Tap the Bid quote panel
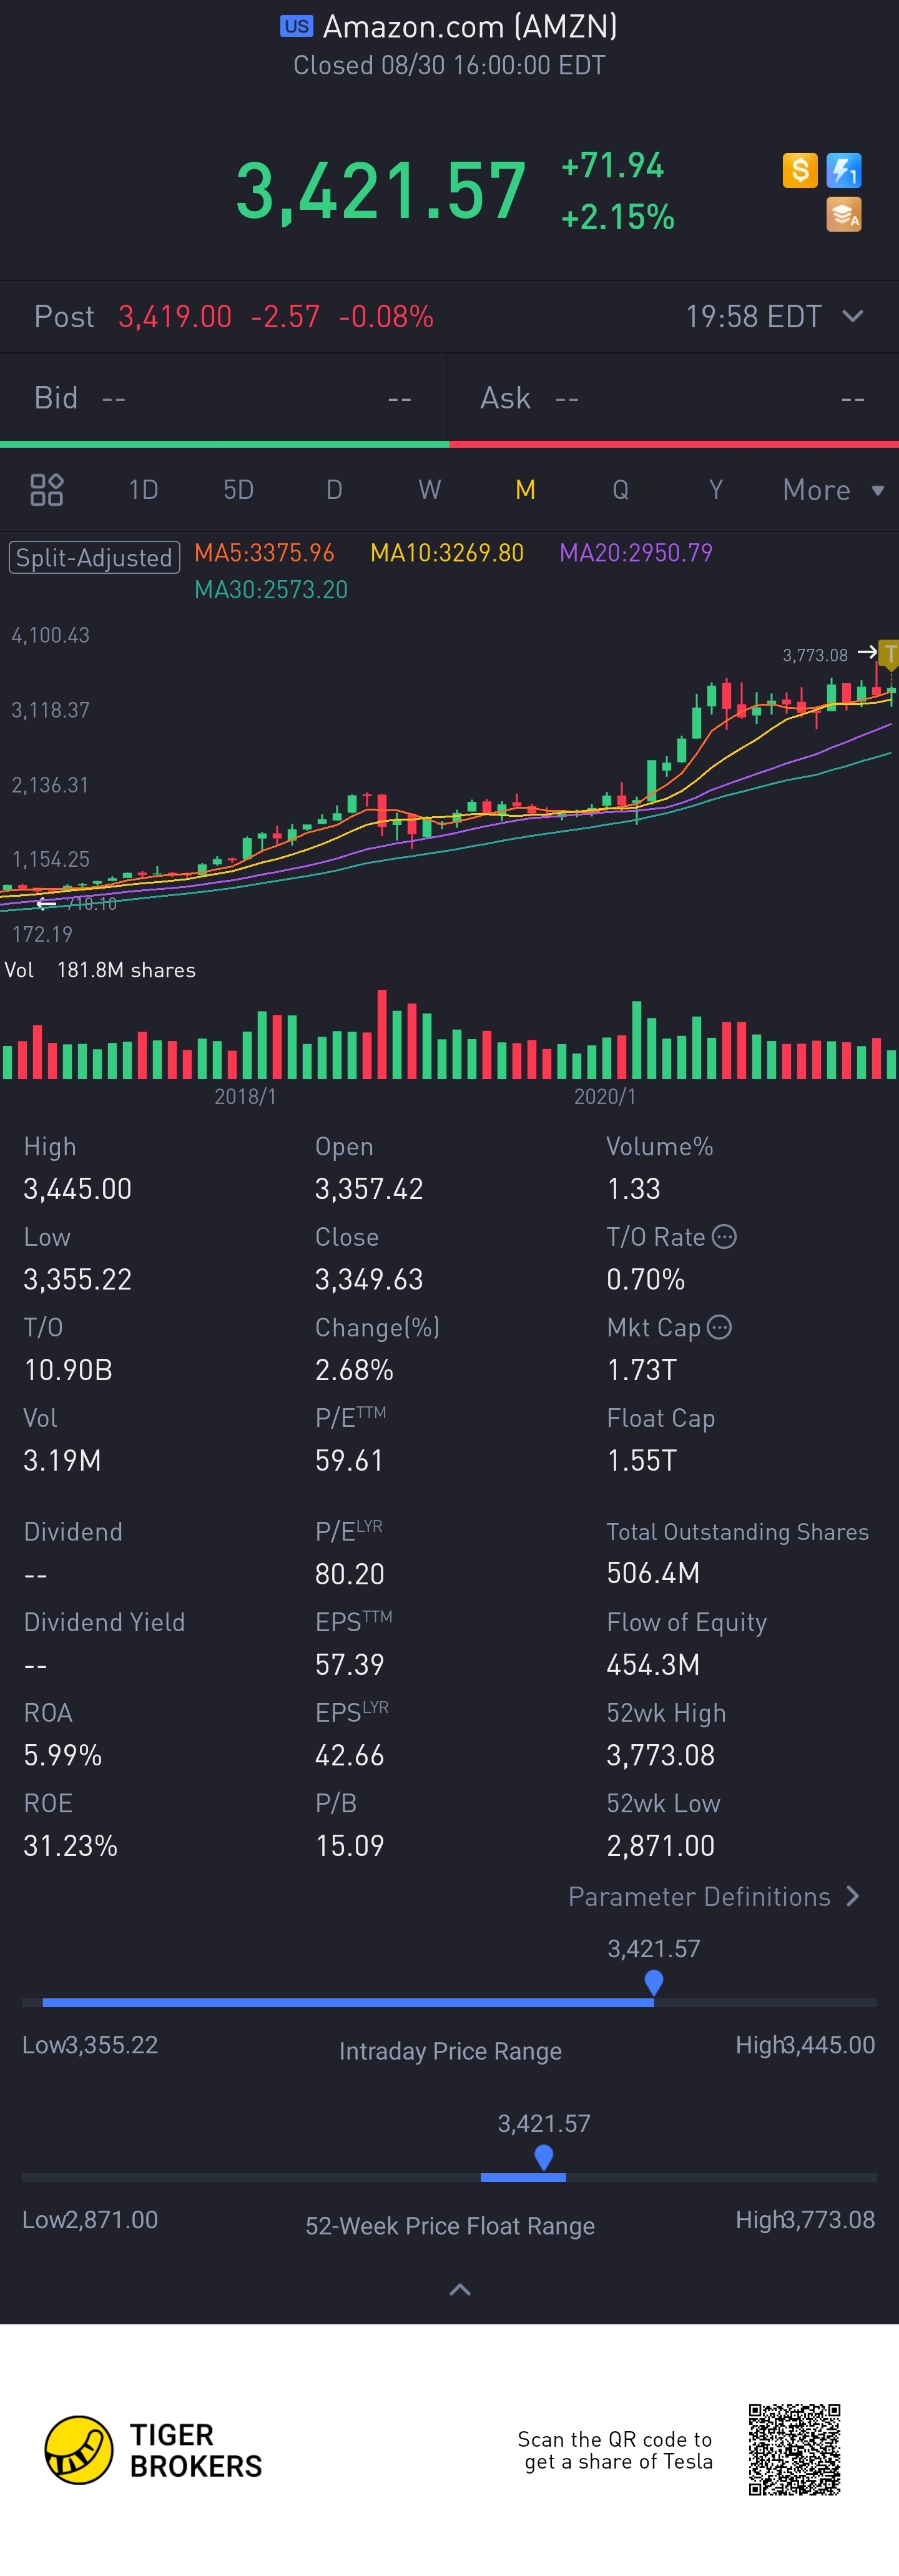The height and width of the screenshot is (2576, 899). click(223, 398)
